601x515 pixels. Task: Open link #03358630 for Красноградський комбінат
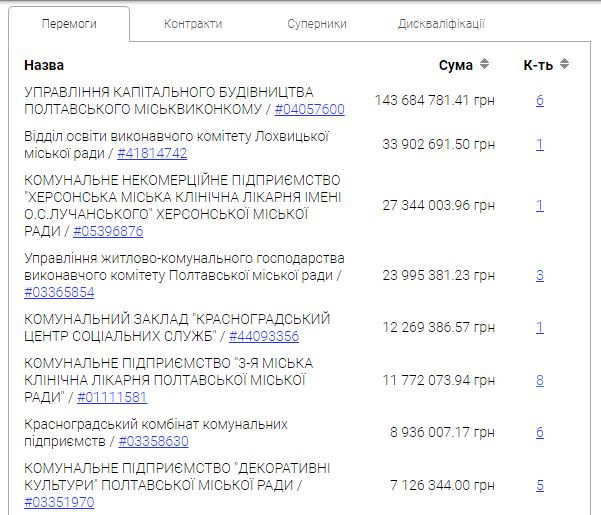coord(153,441)
